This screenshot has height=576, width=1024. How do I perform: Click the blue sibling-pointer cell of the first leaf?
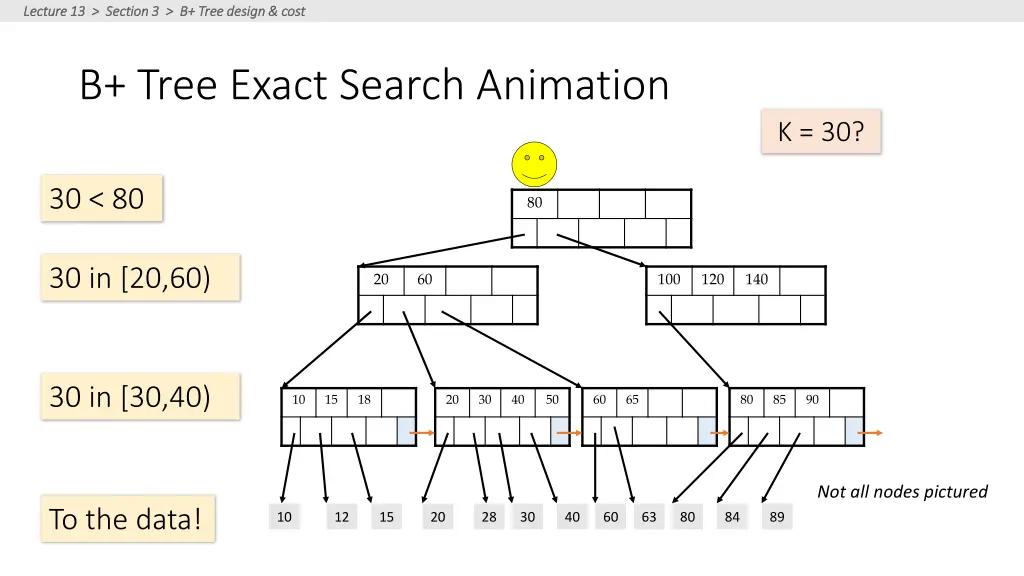coord(406,431)
